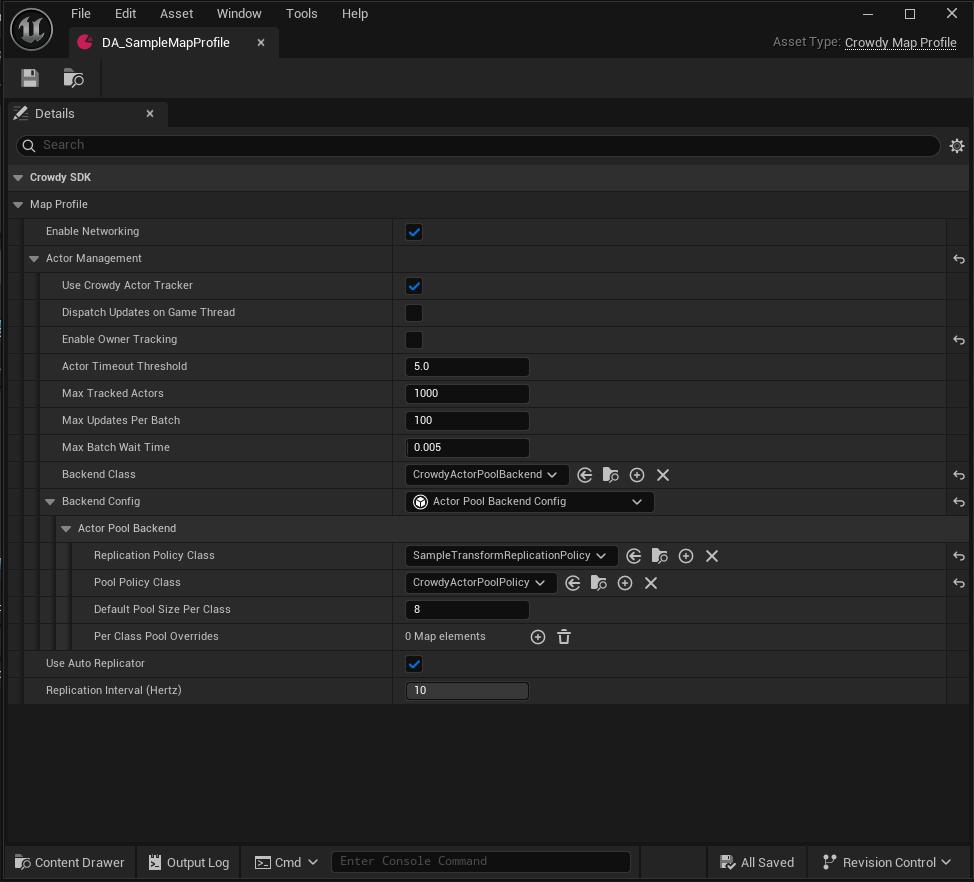
Task: Collapse the Actor Pool Backend group
Action: (x=66, y=529)
